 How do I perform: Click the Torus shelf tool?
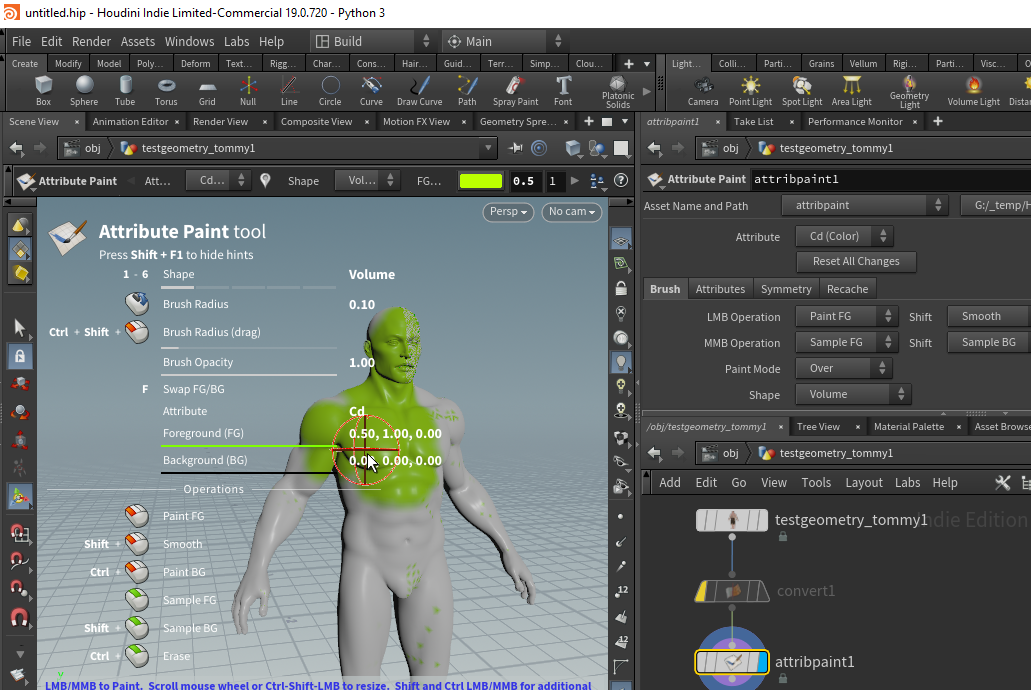[166, 91]
